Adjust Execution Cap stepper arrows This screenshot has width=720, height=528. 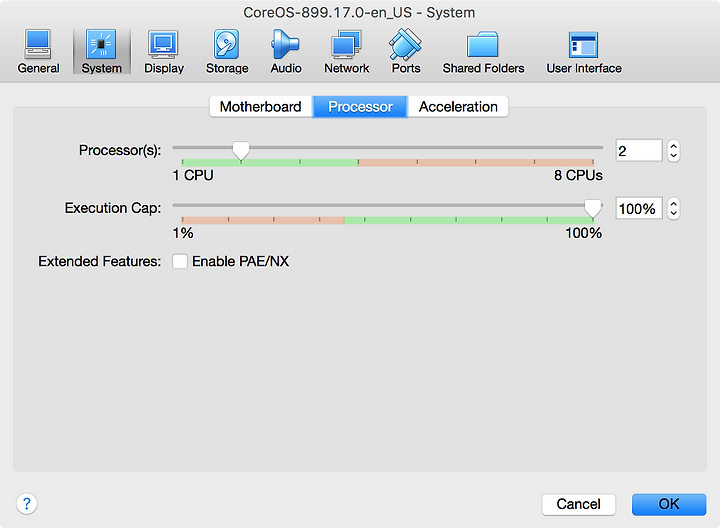pyautogui.click(x=673, y=208)
